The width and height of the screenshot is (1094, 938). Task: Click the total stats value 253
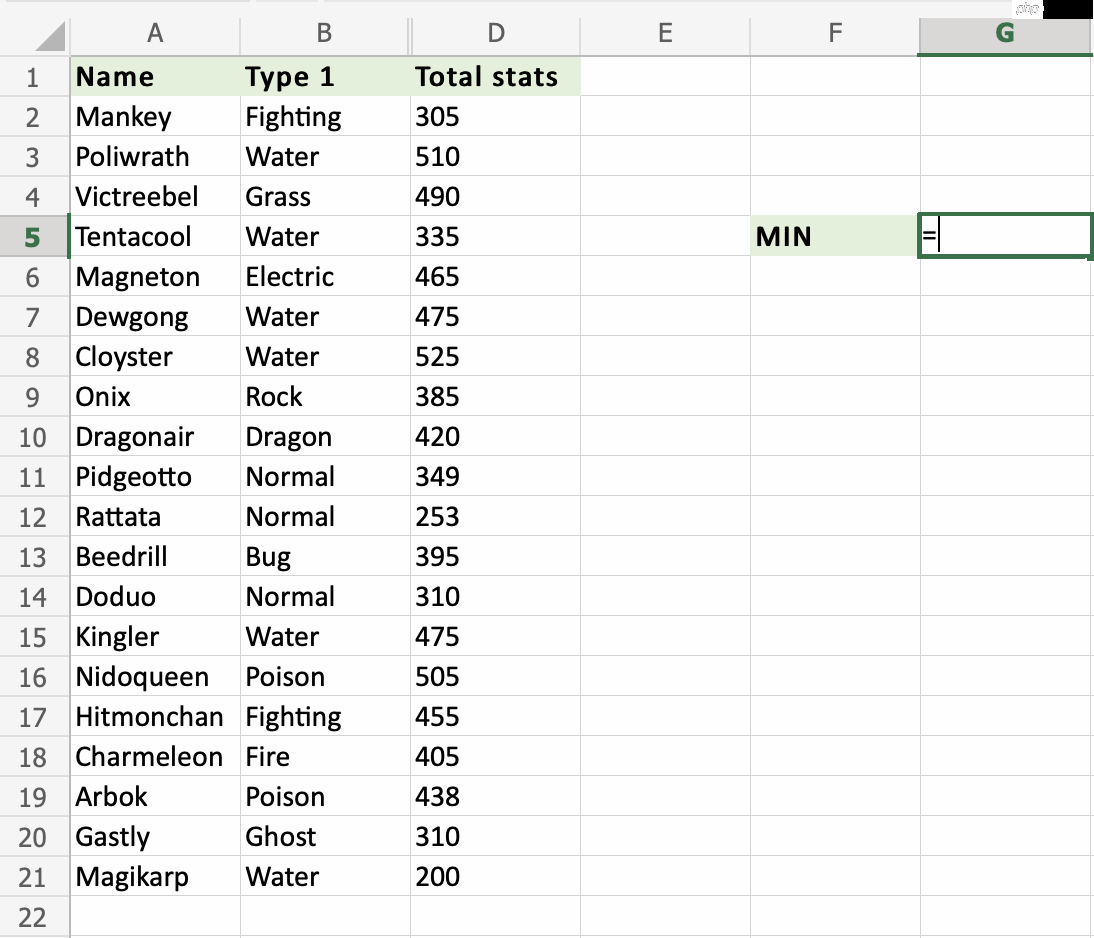pyautogui.click(x=495, y=516)
